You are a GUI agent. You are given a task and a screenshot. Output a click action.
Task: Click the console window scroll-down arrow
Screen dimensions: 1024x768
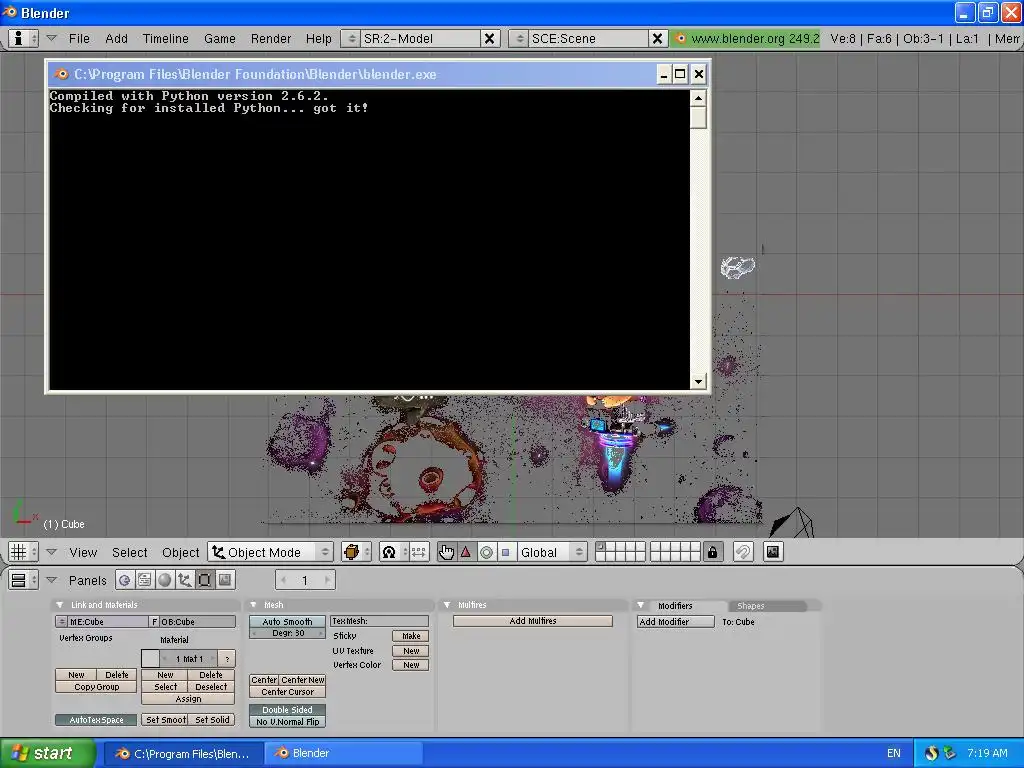(x=698, y=381)
